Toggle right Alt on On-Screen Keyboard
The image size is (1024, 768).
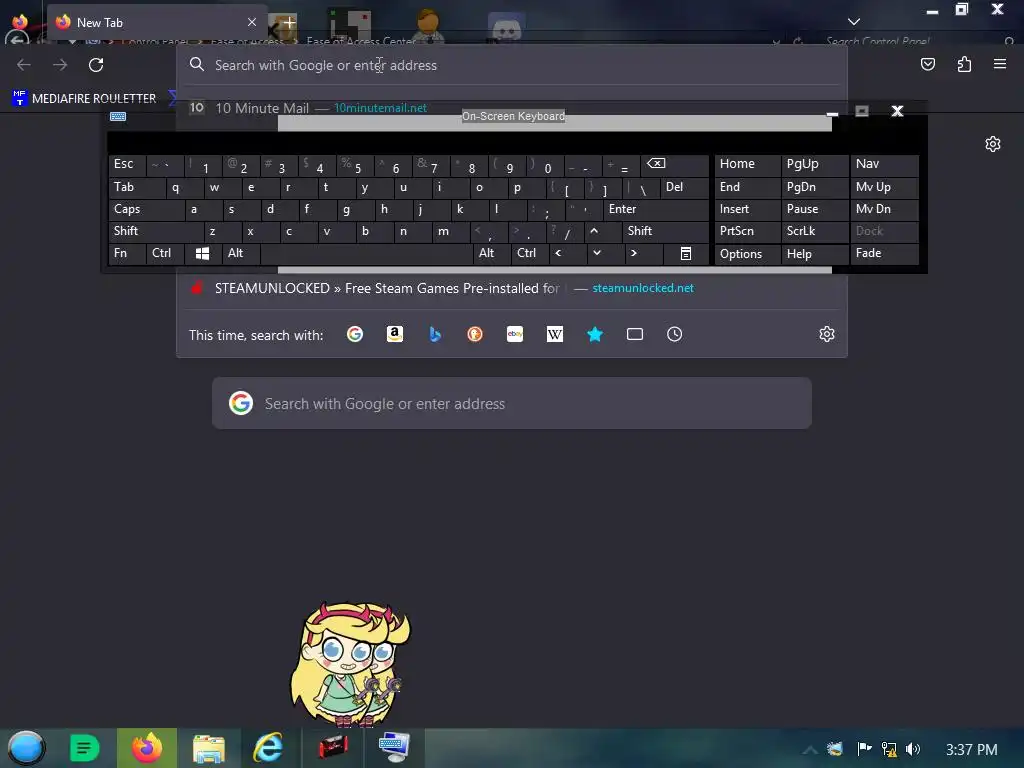(x=491, y=253)
